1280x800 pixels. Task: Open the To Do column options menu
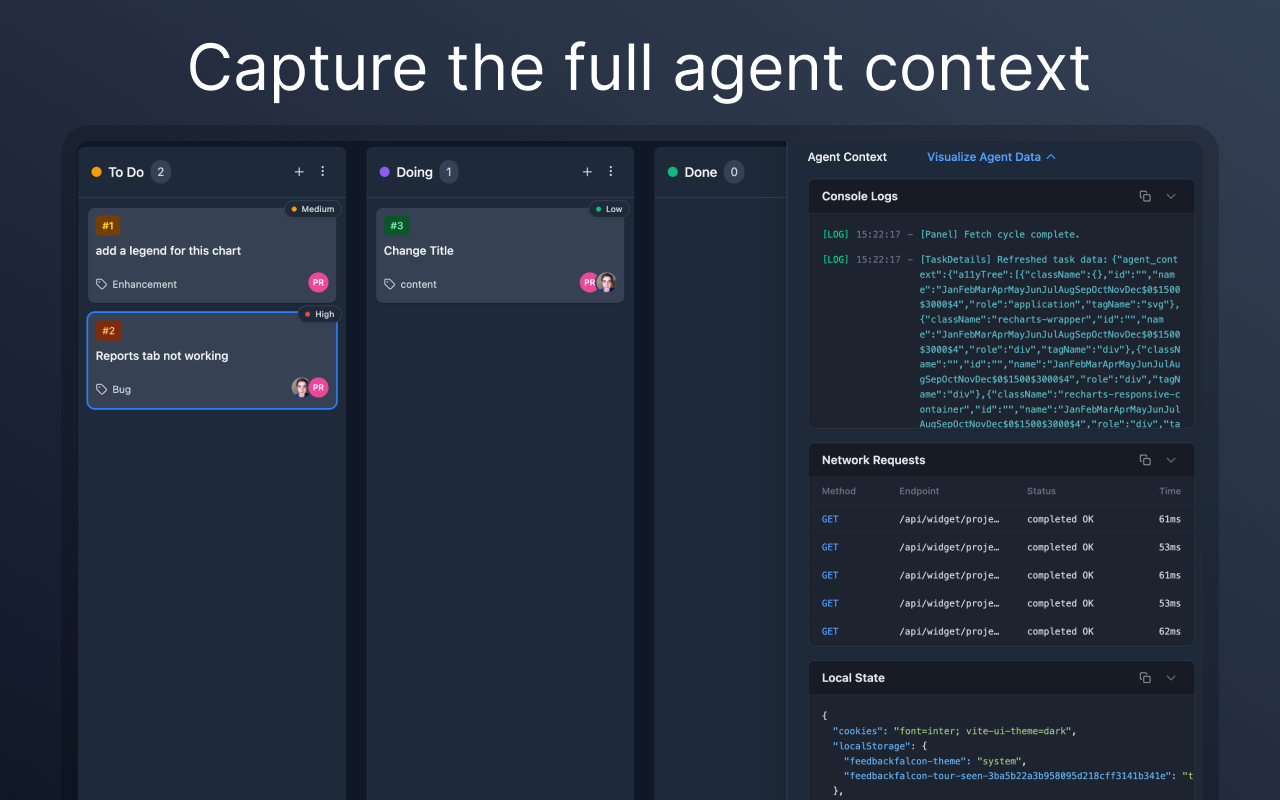[x=322, y=171]
